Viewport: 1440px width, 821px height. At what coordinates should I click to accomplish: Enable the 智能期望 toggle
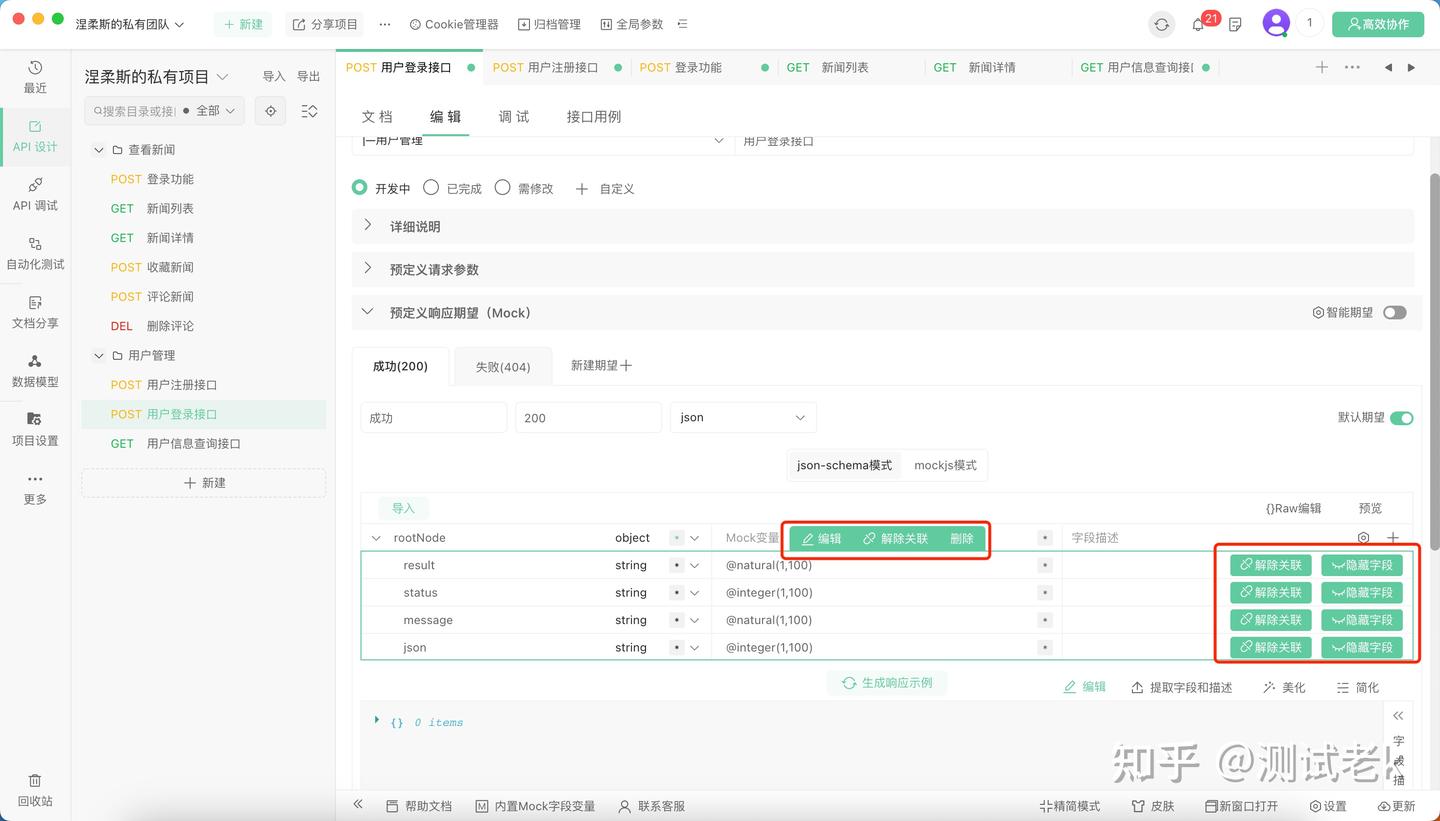click(1394, 312)
